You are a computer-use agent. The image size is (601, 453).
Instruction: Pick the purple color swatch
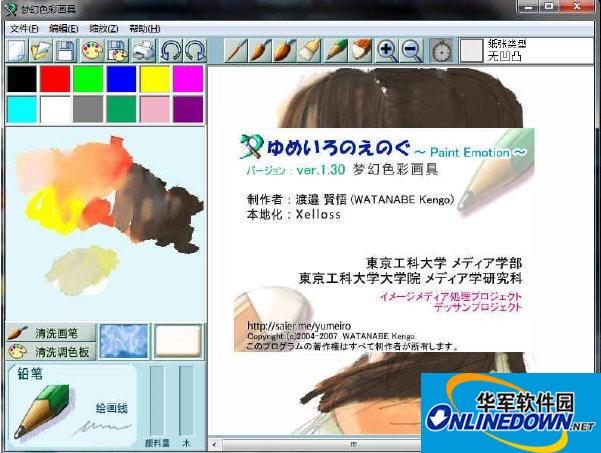click(188, 109)
